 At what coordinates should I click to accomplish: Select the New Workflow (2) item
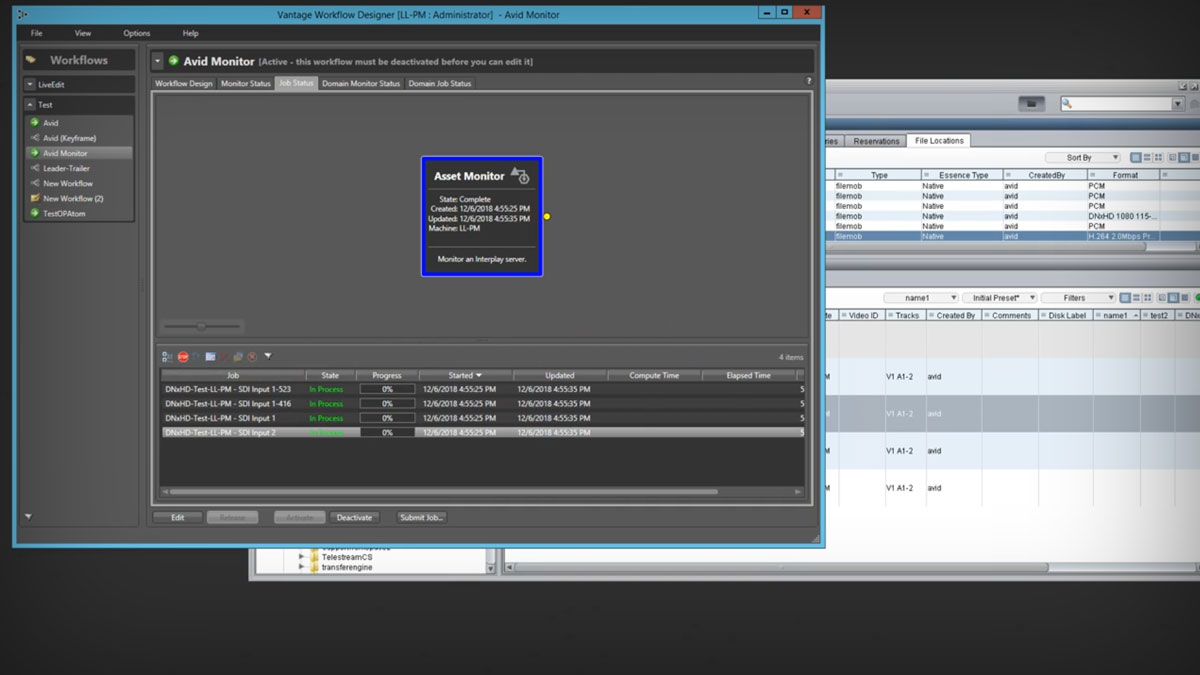(x=78, y=198)
